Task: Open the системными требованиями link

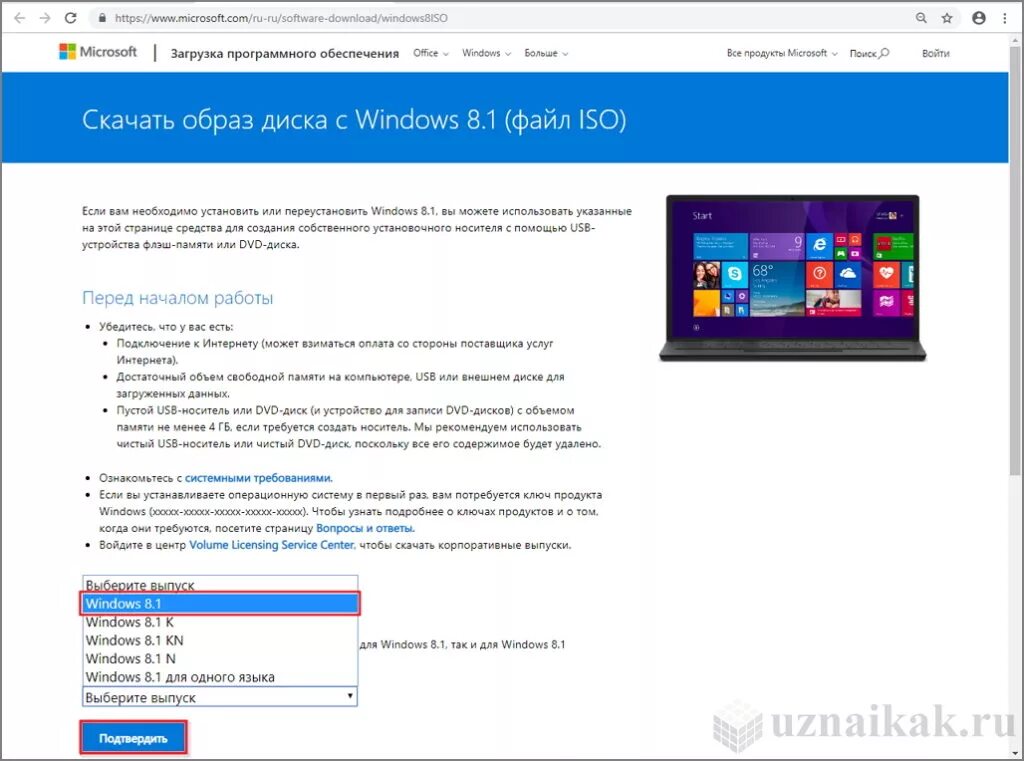Action: pyautogui.click(x=258, y=478)
